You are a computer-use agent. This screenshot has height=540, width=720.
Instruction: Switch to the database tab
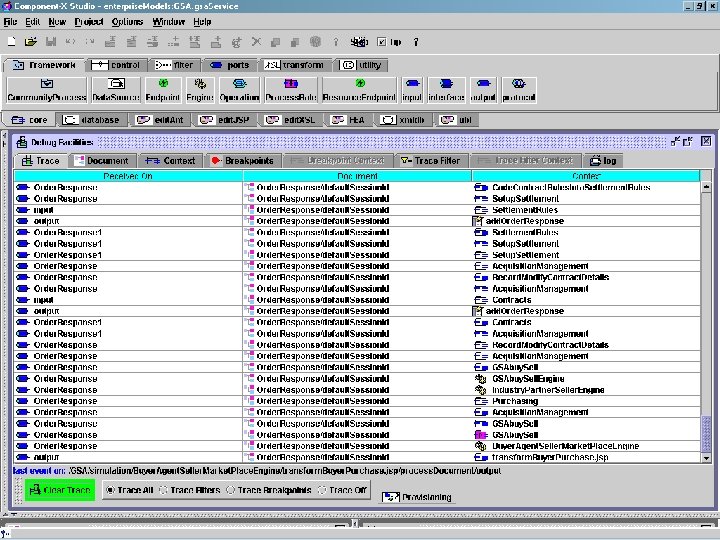click(x=92, y=120)
